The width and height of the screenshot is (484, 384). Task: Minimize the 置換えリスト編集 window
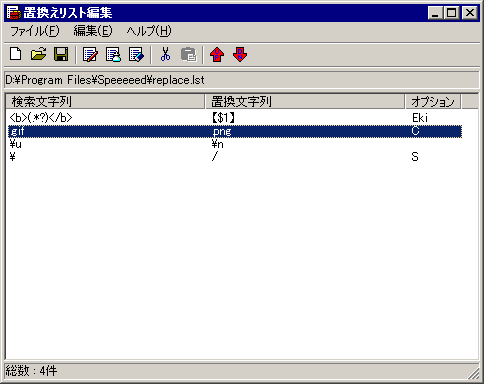(x=435, y=13)
